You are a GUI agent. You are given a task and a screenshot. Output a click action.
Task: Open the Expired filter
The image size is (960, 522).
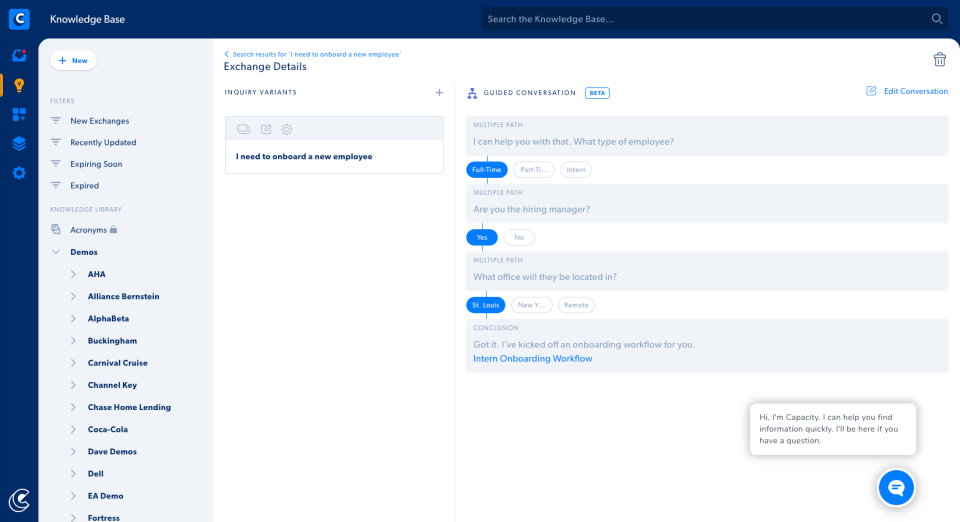coord(84,185)
